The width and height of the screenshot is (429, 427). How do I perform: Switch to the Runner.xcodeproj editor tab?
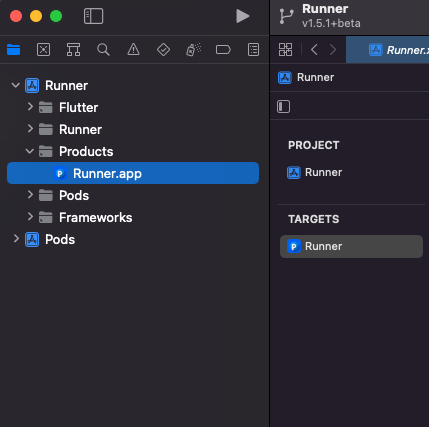click(x=388, y=50)
